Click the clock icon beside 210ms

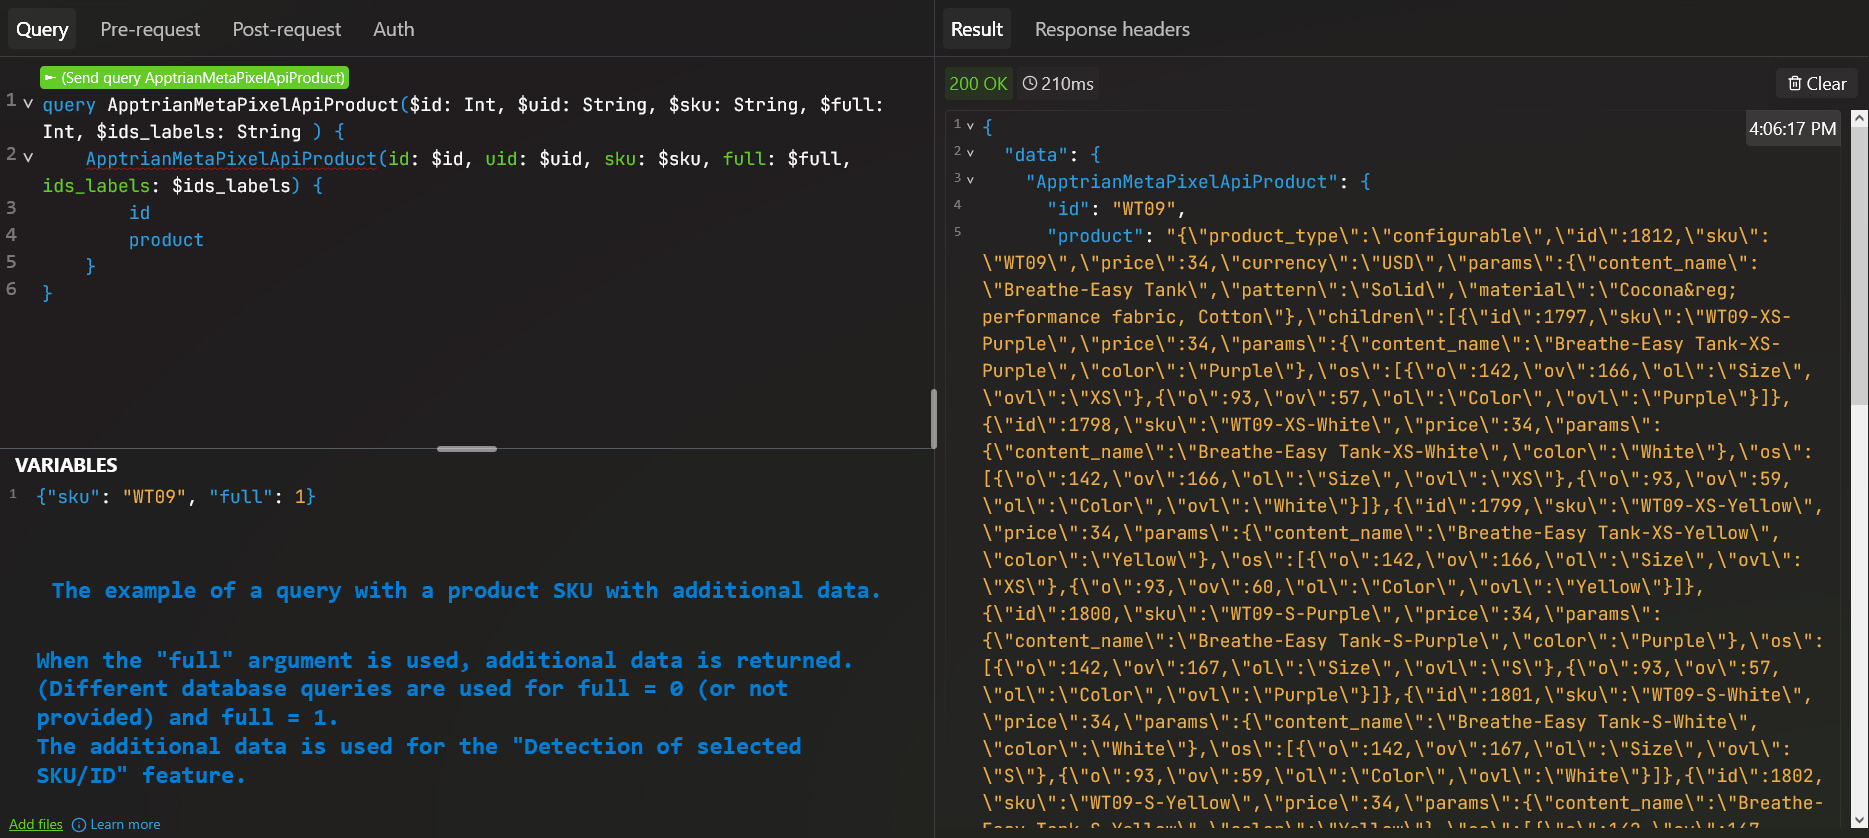tap(1030, 84)
